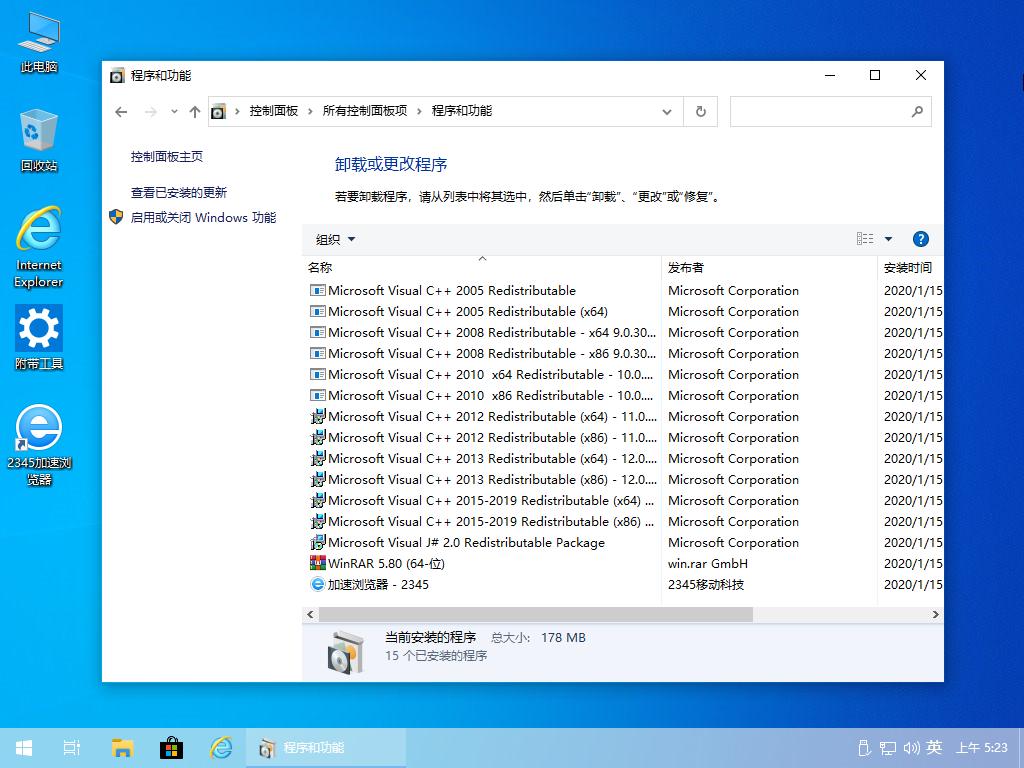Open the 控制面板主页 link
The image size is (1024, 768).
click(x=167, y=157)
